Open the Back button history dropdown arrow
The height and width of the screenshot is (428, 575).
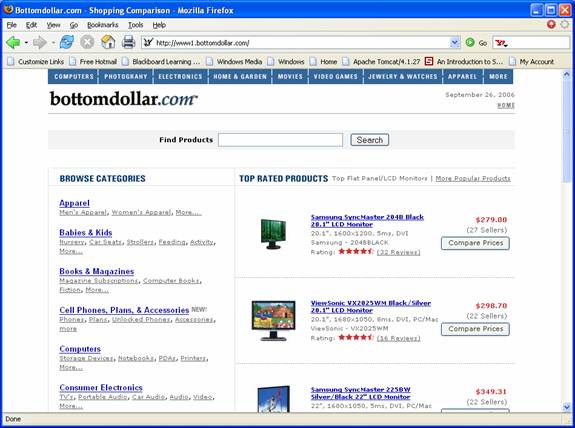tap(26, 43)
